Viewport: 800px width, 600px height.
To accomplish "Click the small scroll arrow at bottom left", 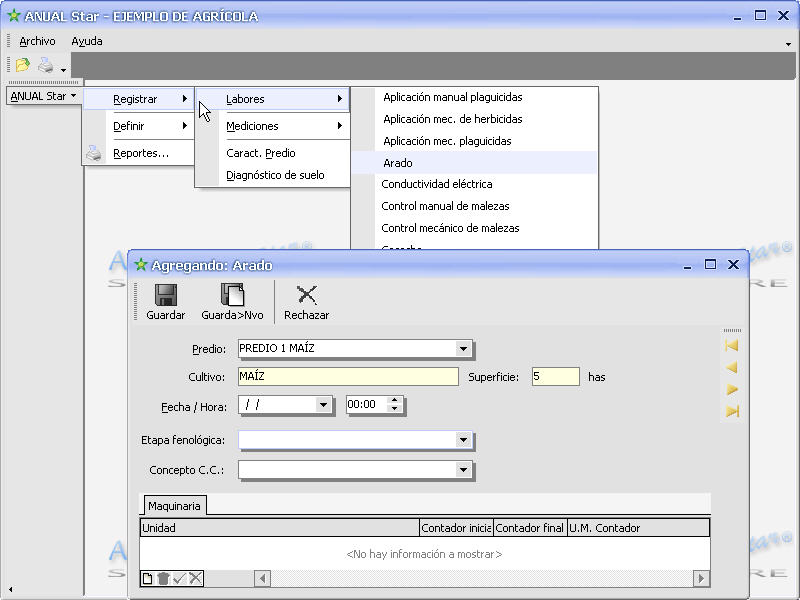I will coord(10,589).
